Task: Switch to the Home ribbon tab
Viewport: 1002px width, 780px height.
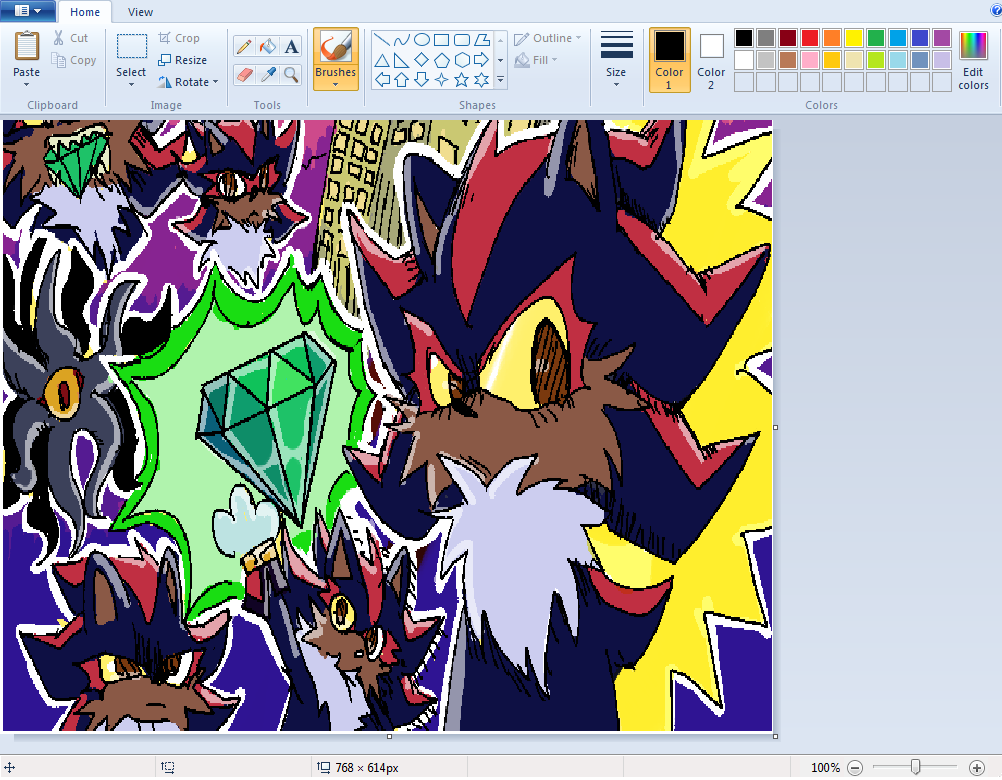Action: point(85,12)
